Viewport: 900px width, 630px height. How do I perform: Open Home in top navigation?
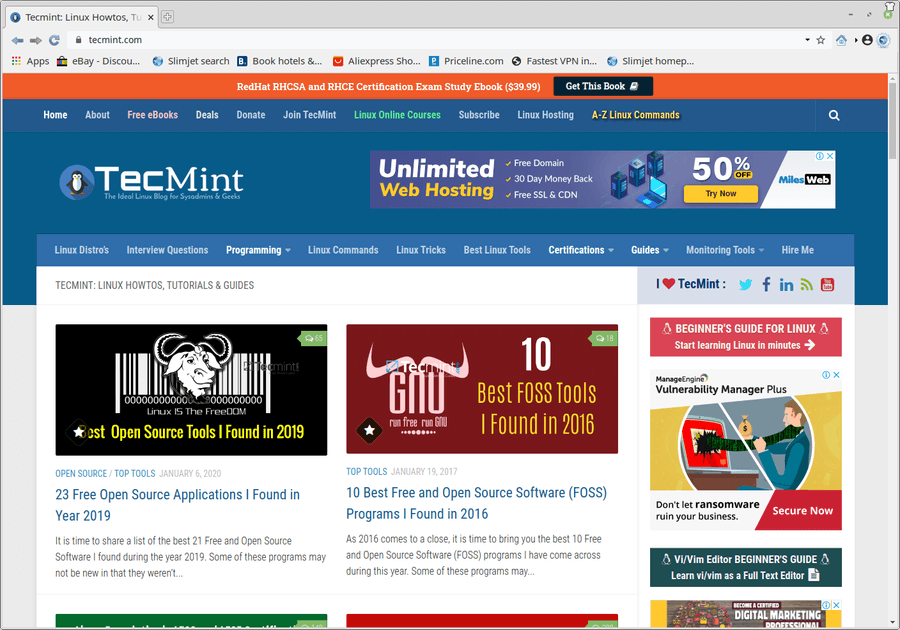click(x=55, y=115)
